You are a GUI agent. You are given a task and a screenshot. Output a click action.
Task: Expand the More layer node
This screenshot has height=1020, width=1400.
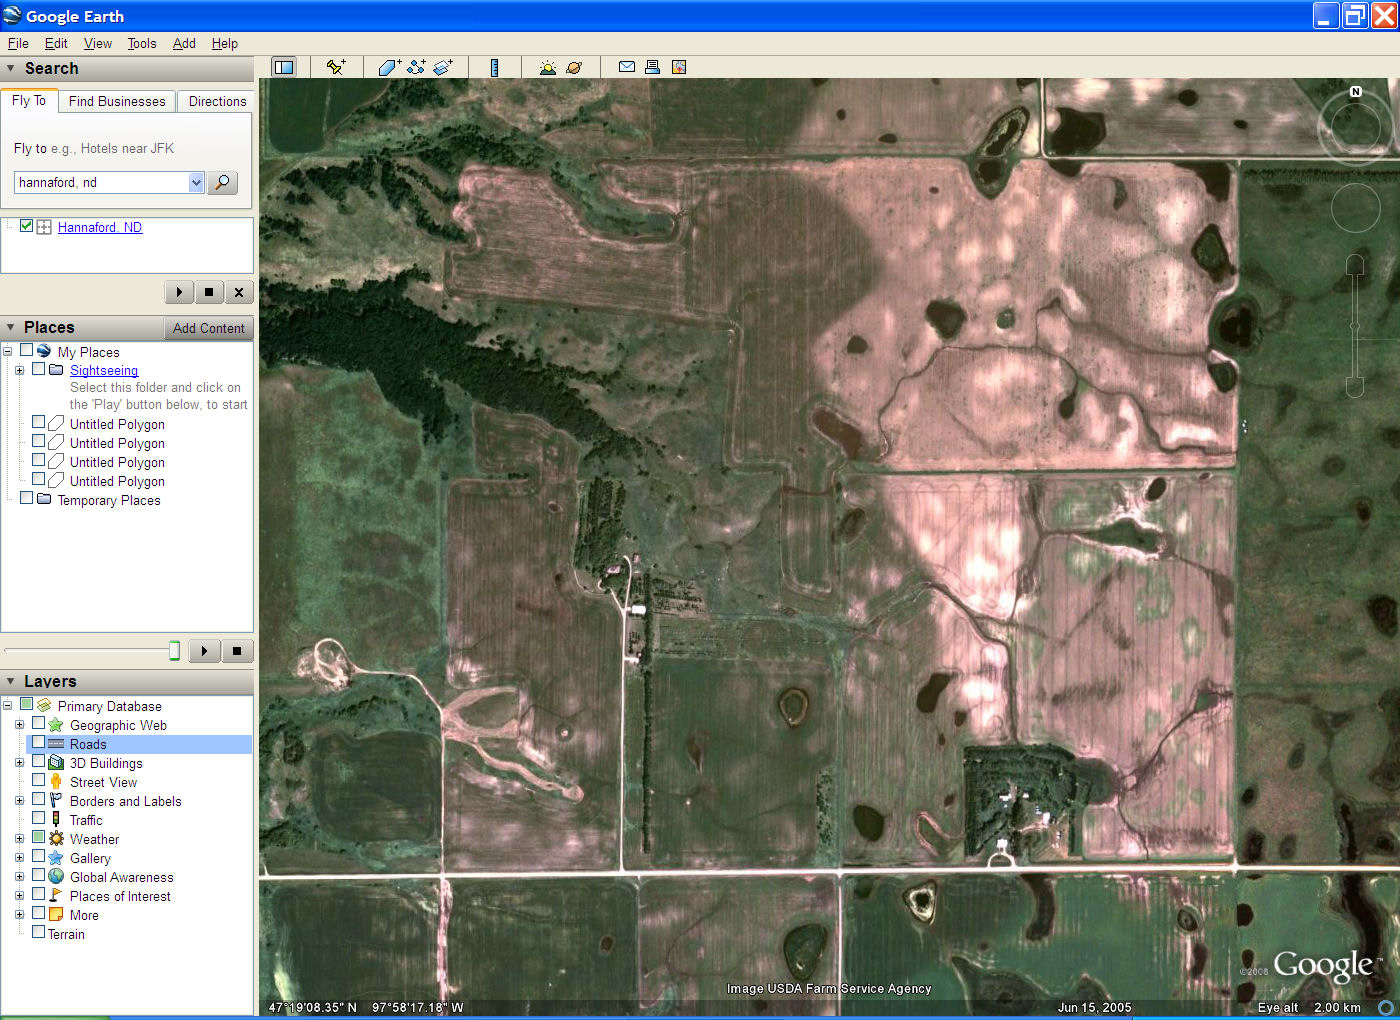[19, 915]
